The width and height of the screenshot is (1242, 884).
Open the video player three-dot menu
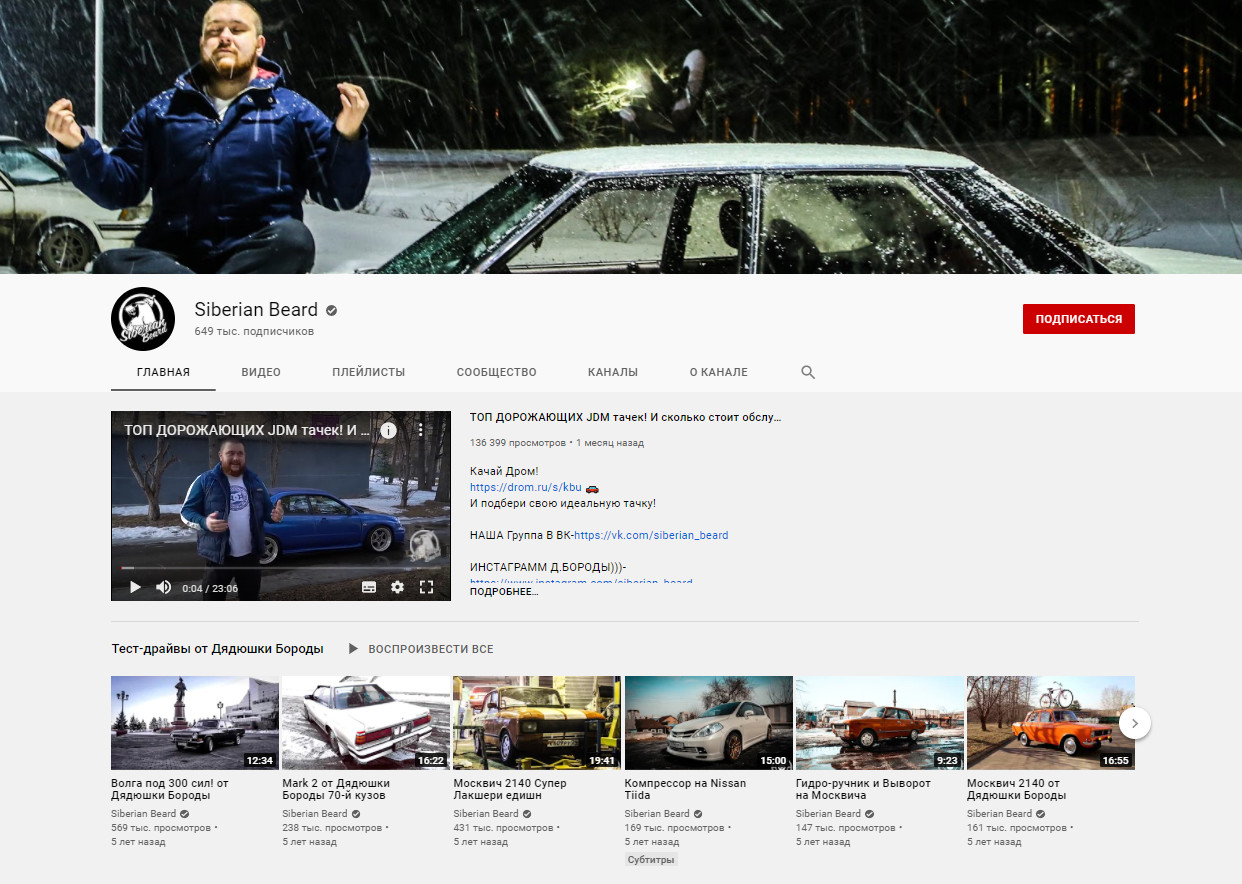(421, 431)
